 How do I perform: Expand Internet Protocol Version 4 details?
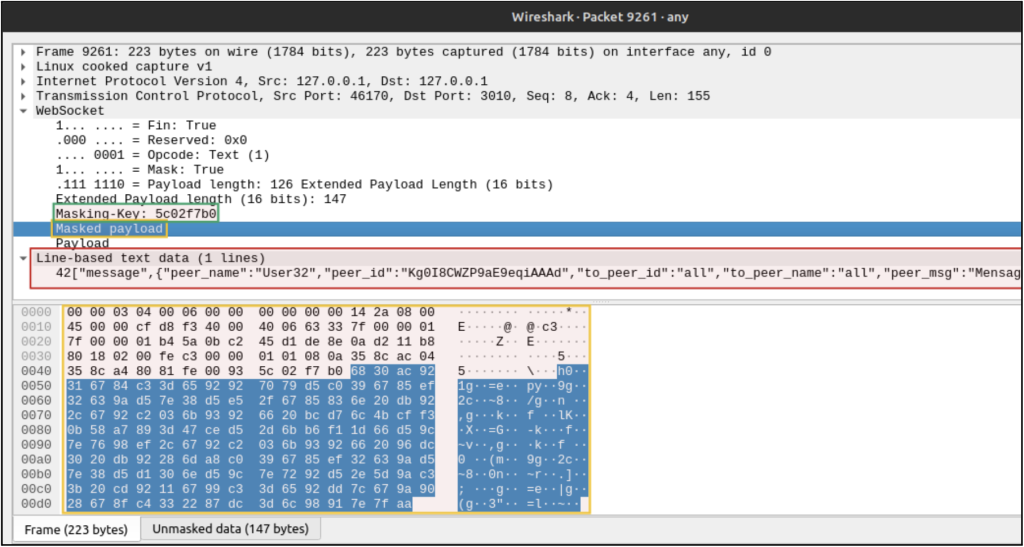(x=24, y=81)
